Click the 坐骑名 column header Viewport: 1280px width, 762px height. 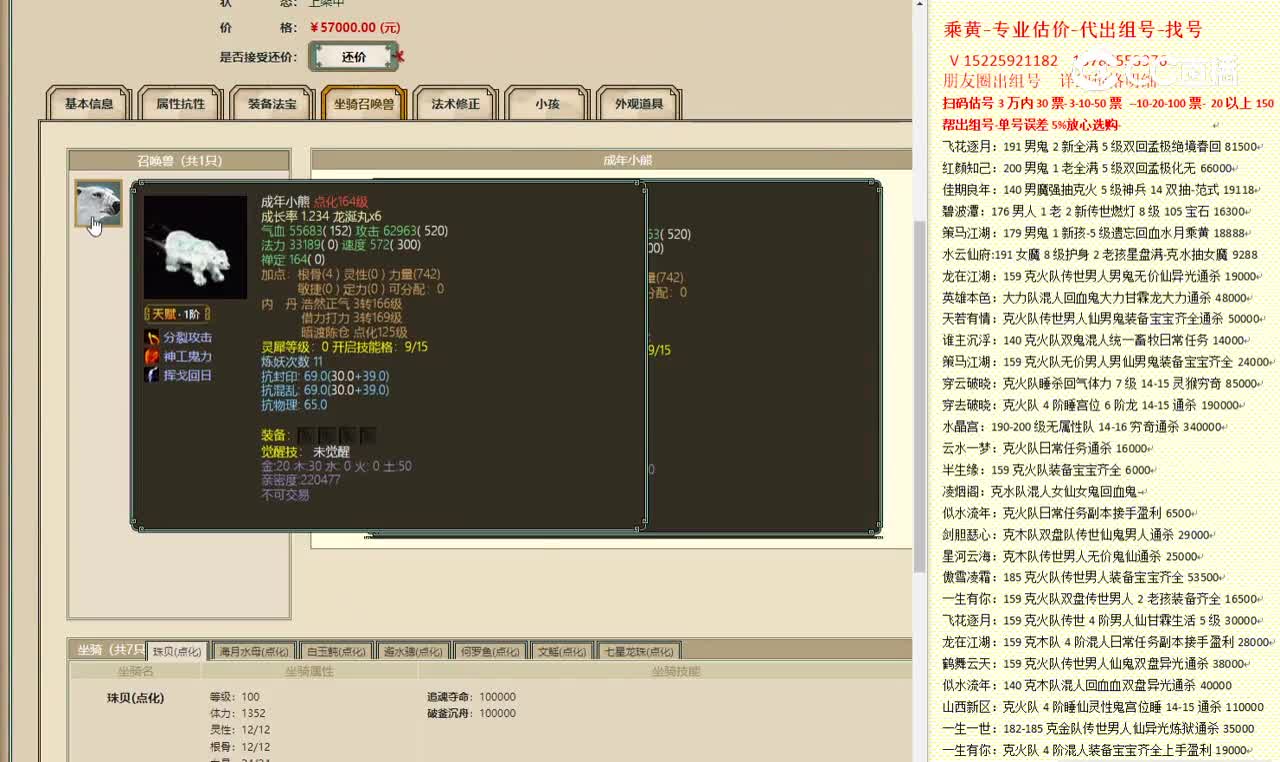135,672
